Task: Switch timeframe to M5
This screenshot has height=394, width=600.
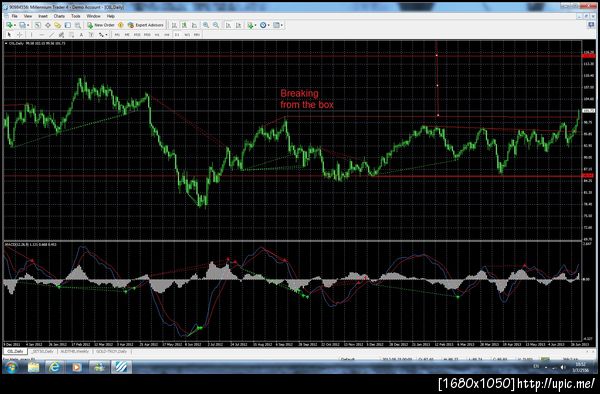Action: click(127, 35)
